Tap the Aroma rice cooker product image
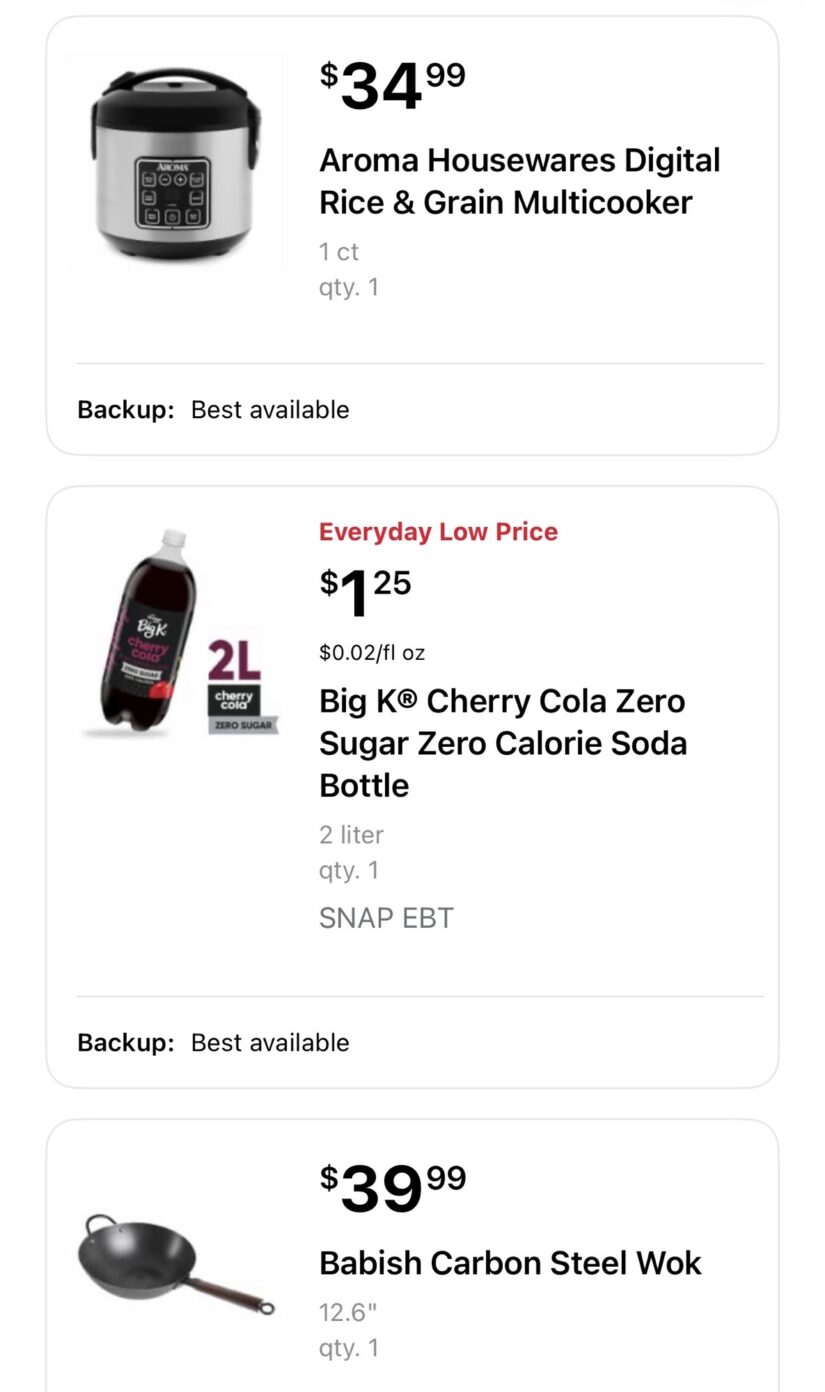825x1392 pixels. [175, 163]
